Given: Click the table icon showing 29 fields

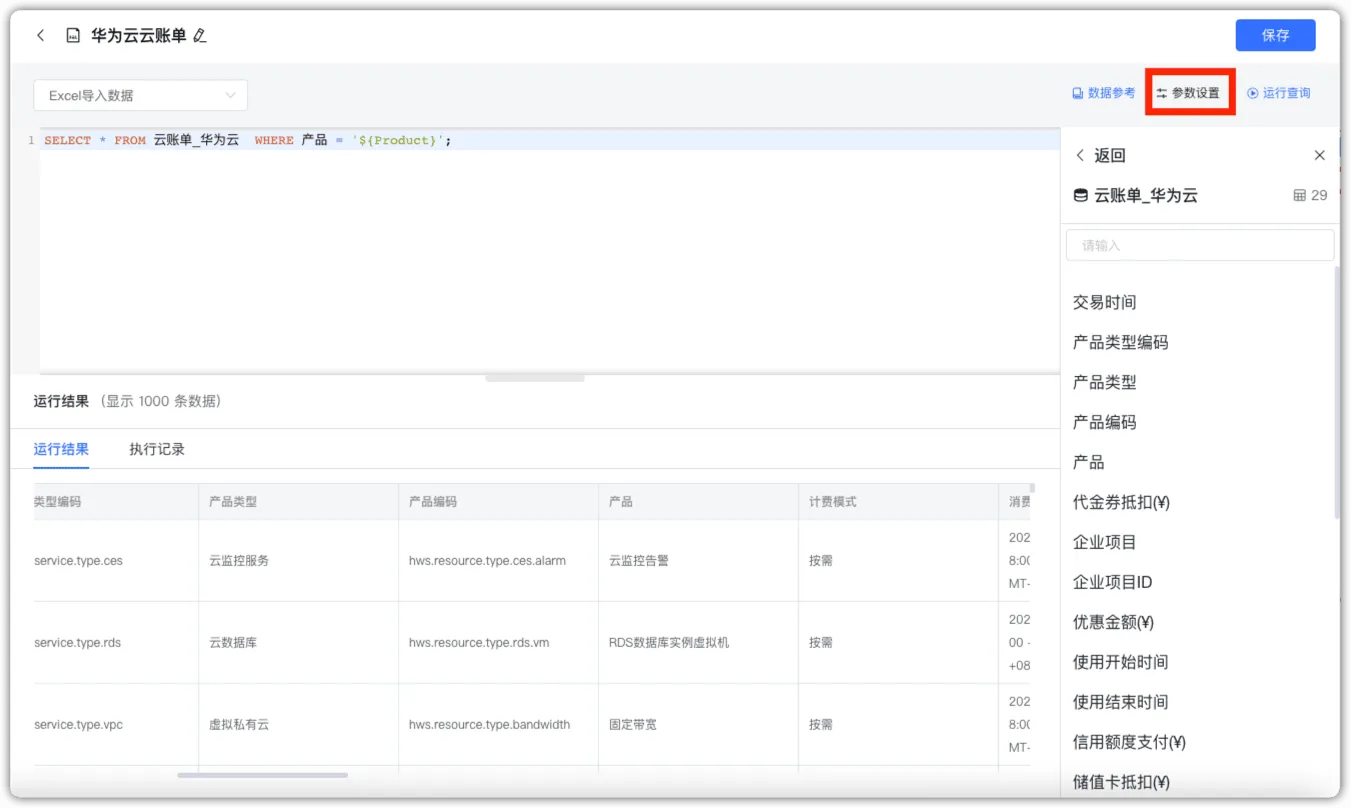Looking at the screenshot, I should point(1300,195).
